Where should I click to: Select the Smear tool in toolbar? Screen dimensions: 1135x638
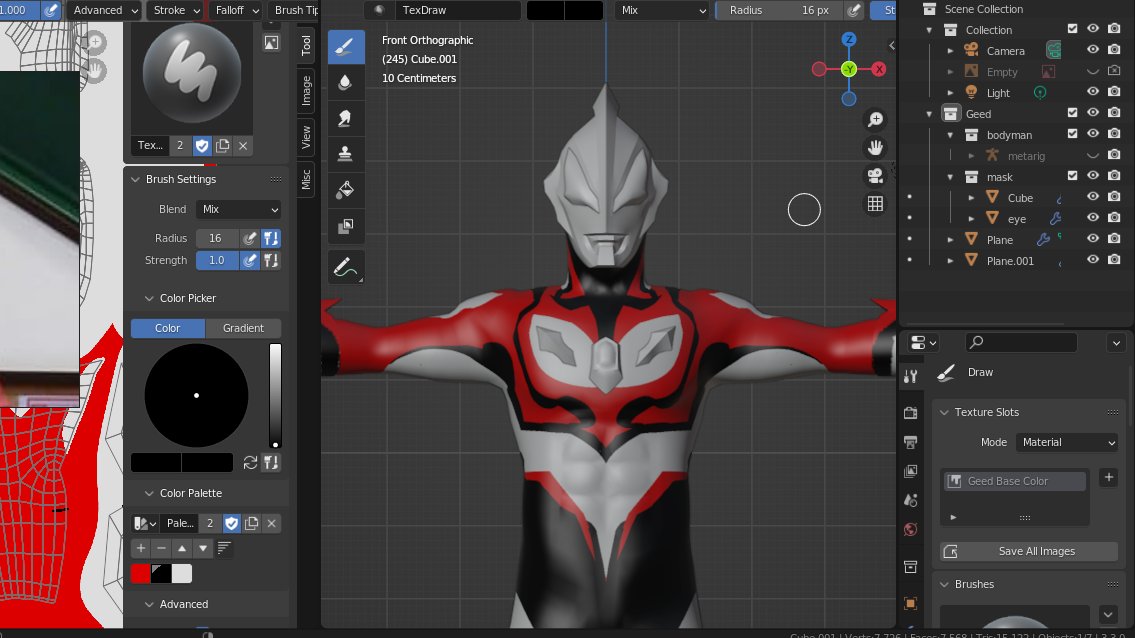tap(346, 118)
